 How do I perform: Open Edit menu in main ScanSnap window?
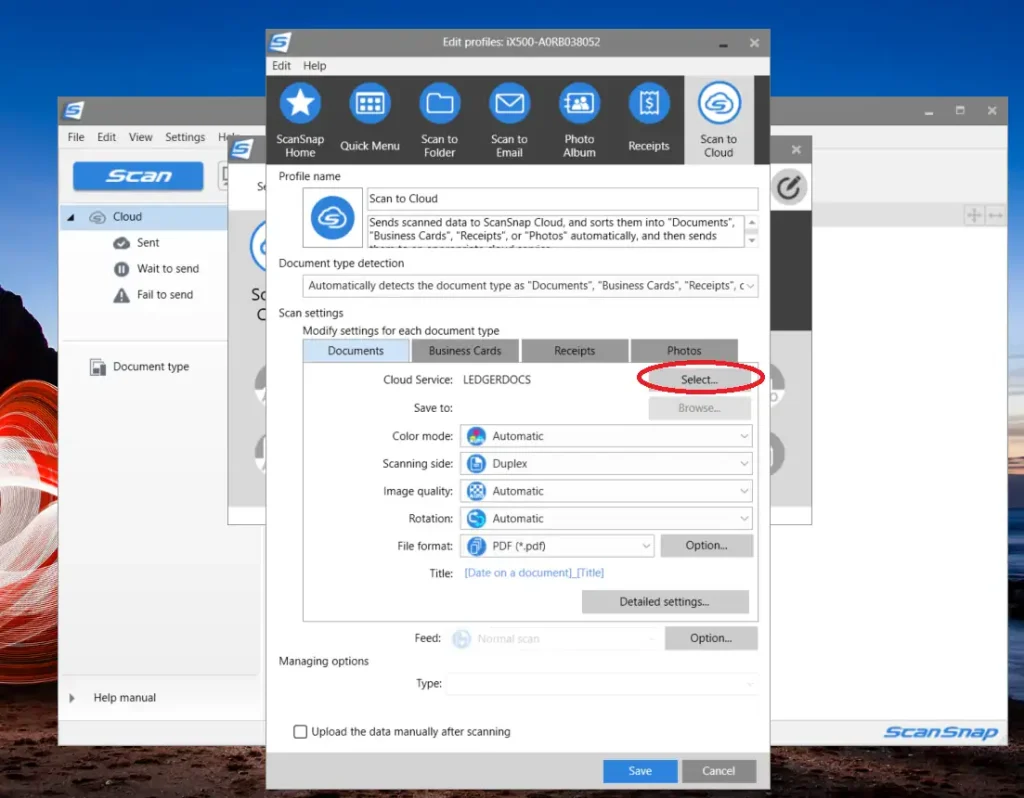pyautogui.click(x=106, y=137)
